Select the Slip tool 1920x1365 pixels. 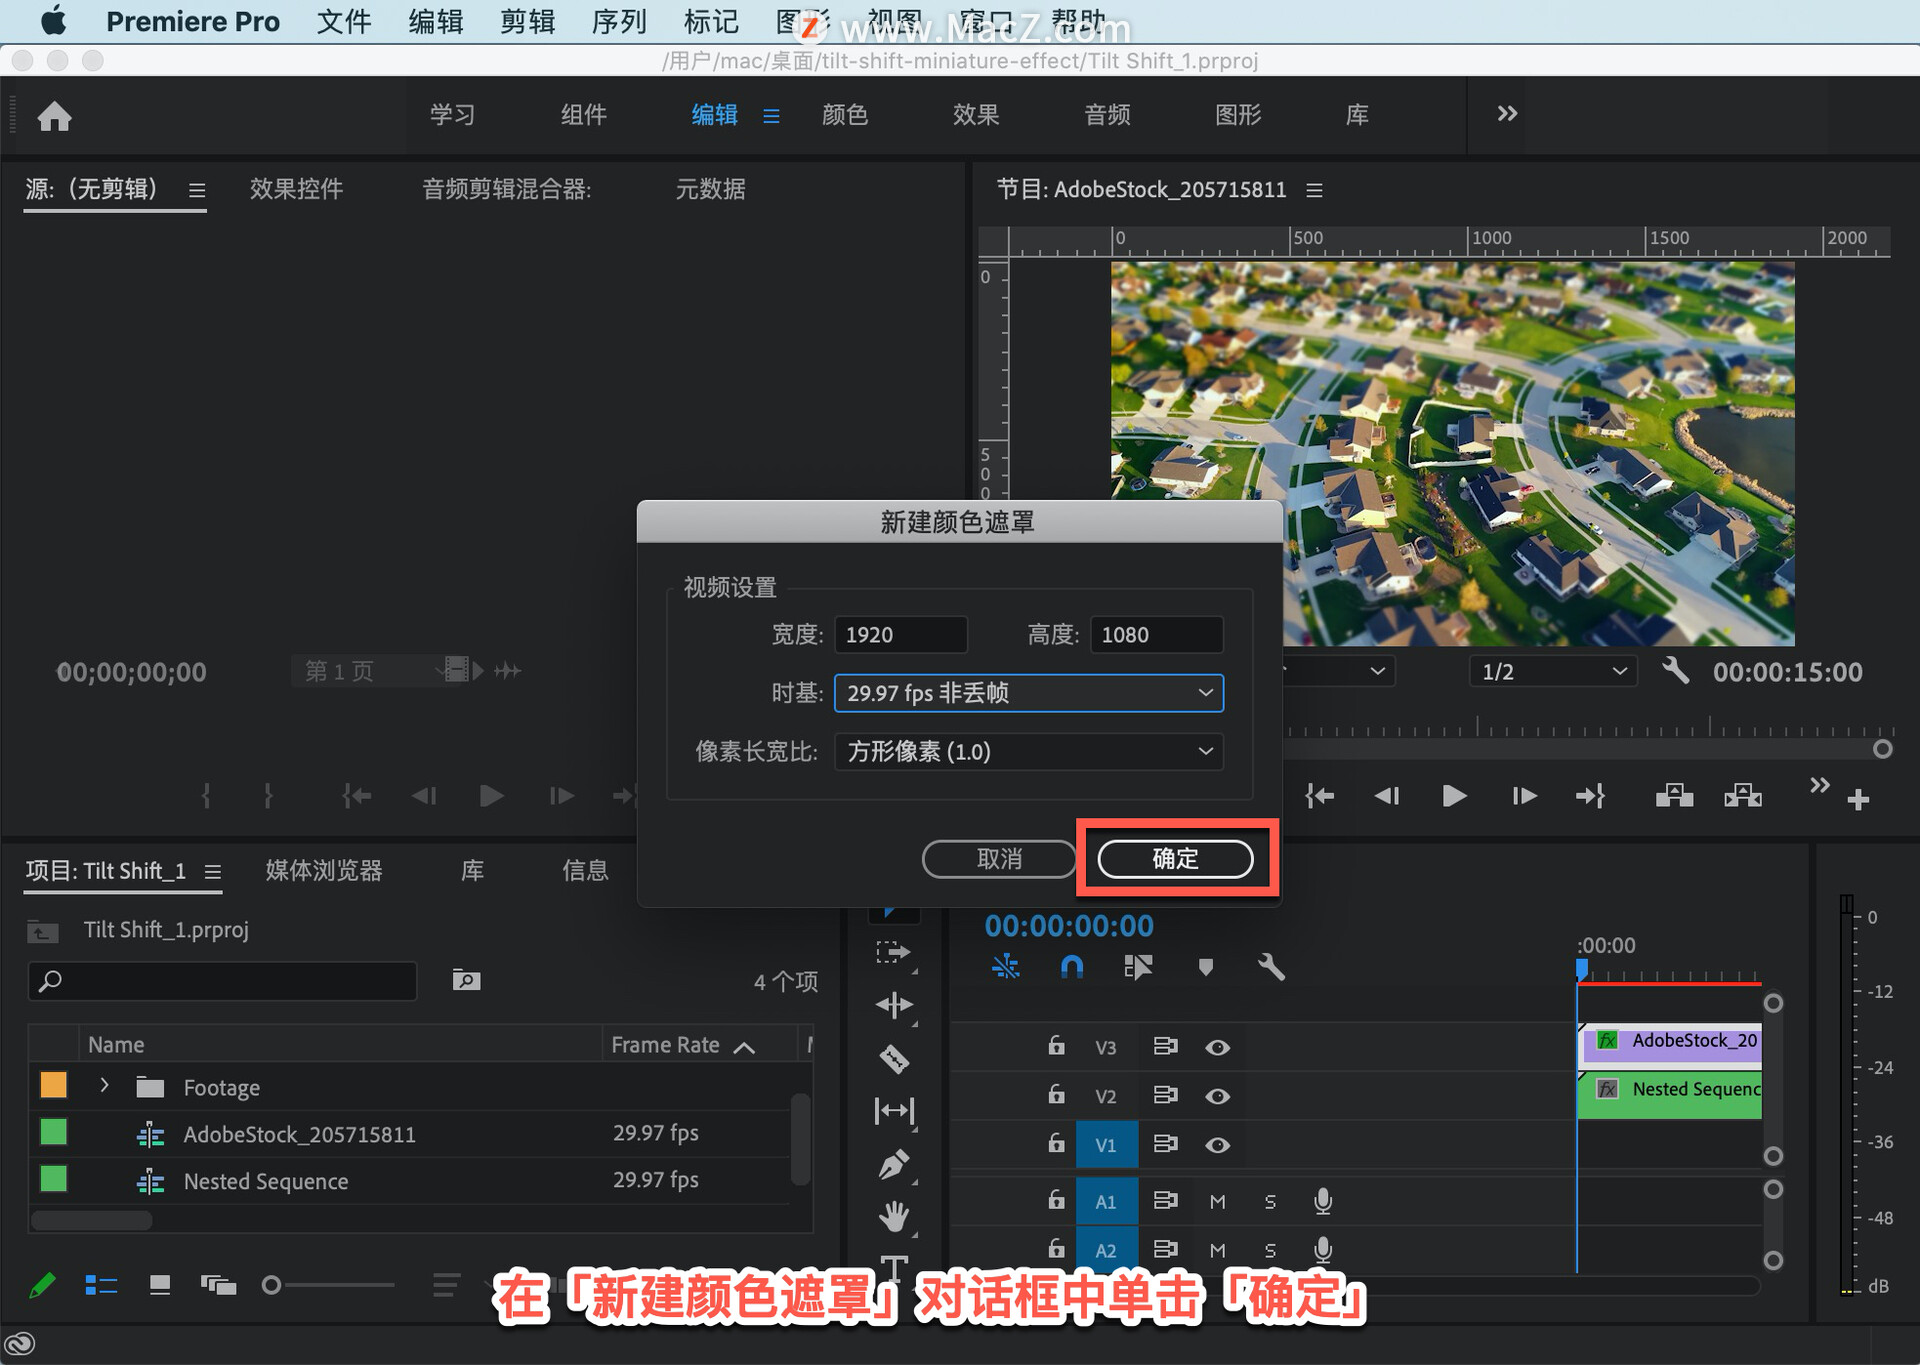tap(893, 1111)
